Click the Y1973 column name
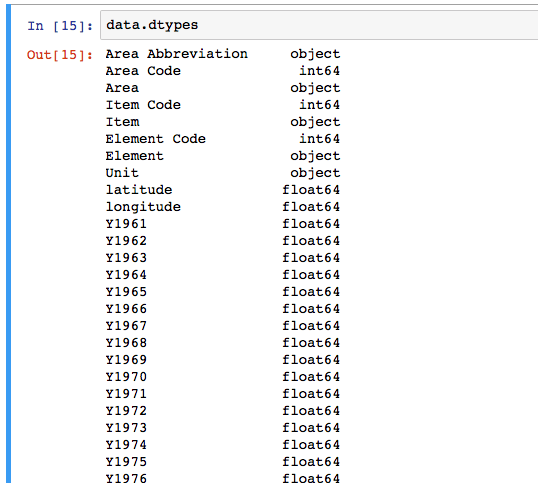The height and width of the screenshot is (483, 538). tap(126, 428)
